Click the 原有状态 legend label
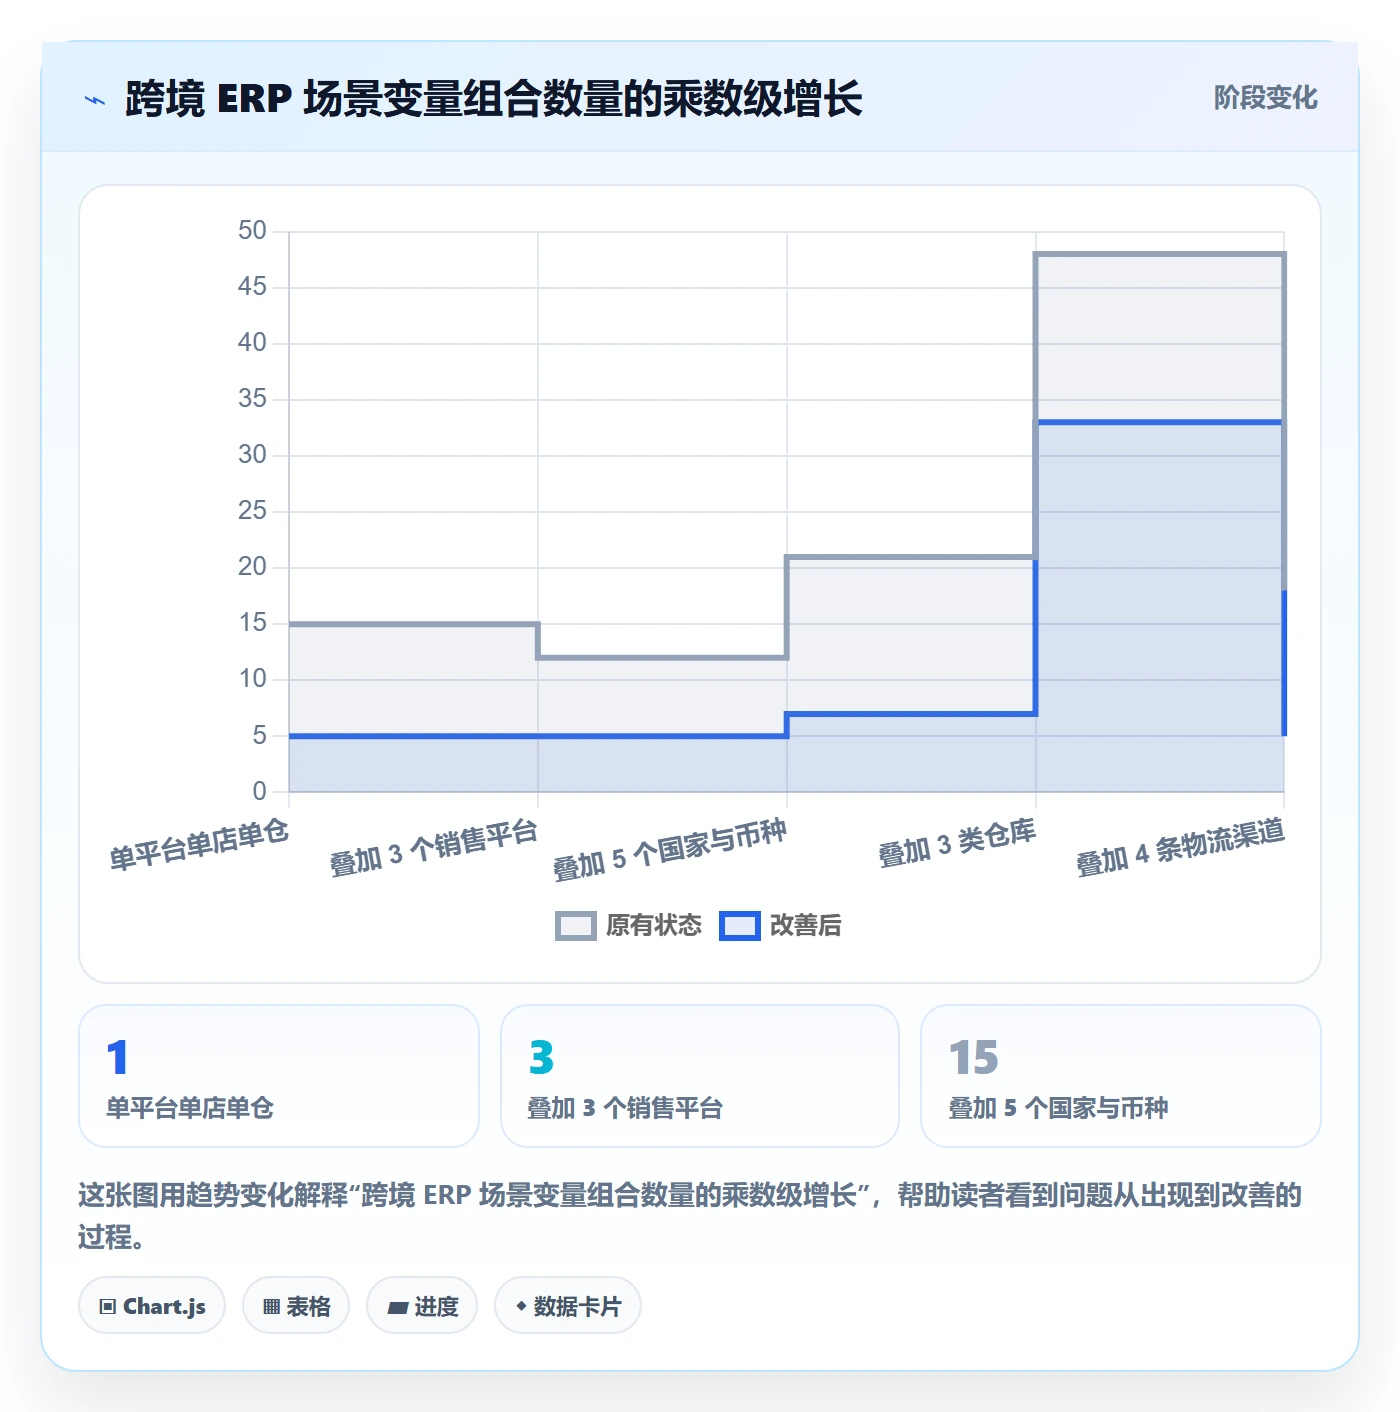The height and width of the screenshot is (1412, 1400). point(654,926)
